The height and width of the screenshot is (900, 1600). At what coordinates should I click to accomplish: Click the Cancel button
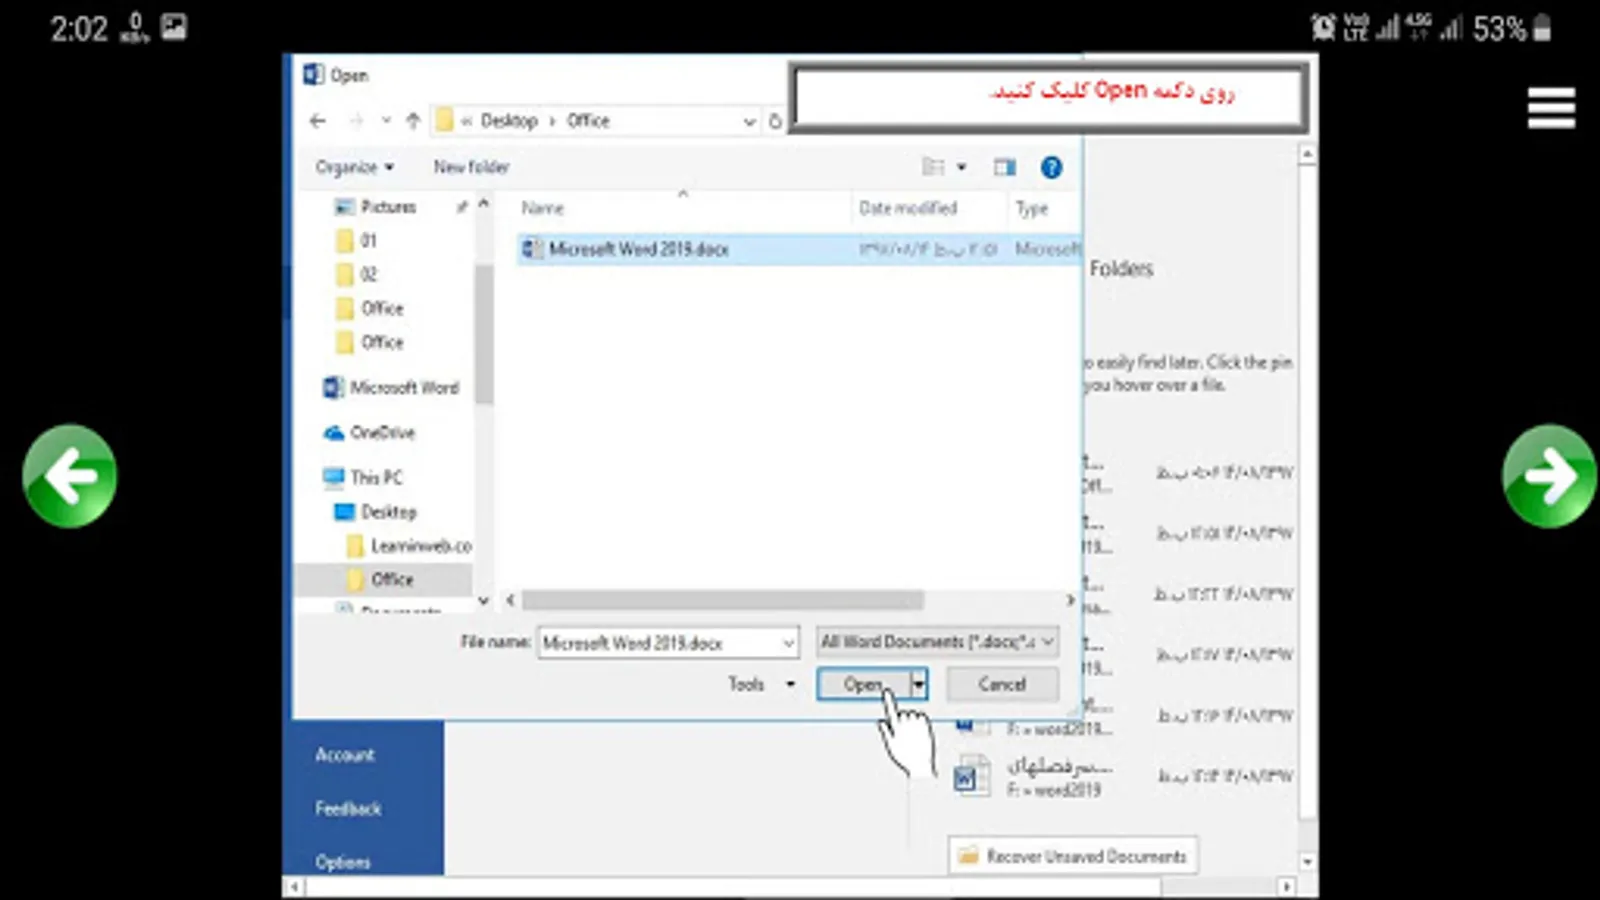click(x=1002, y=684)
